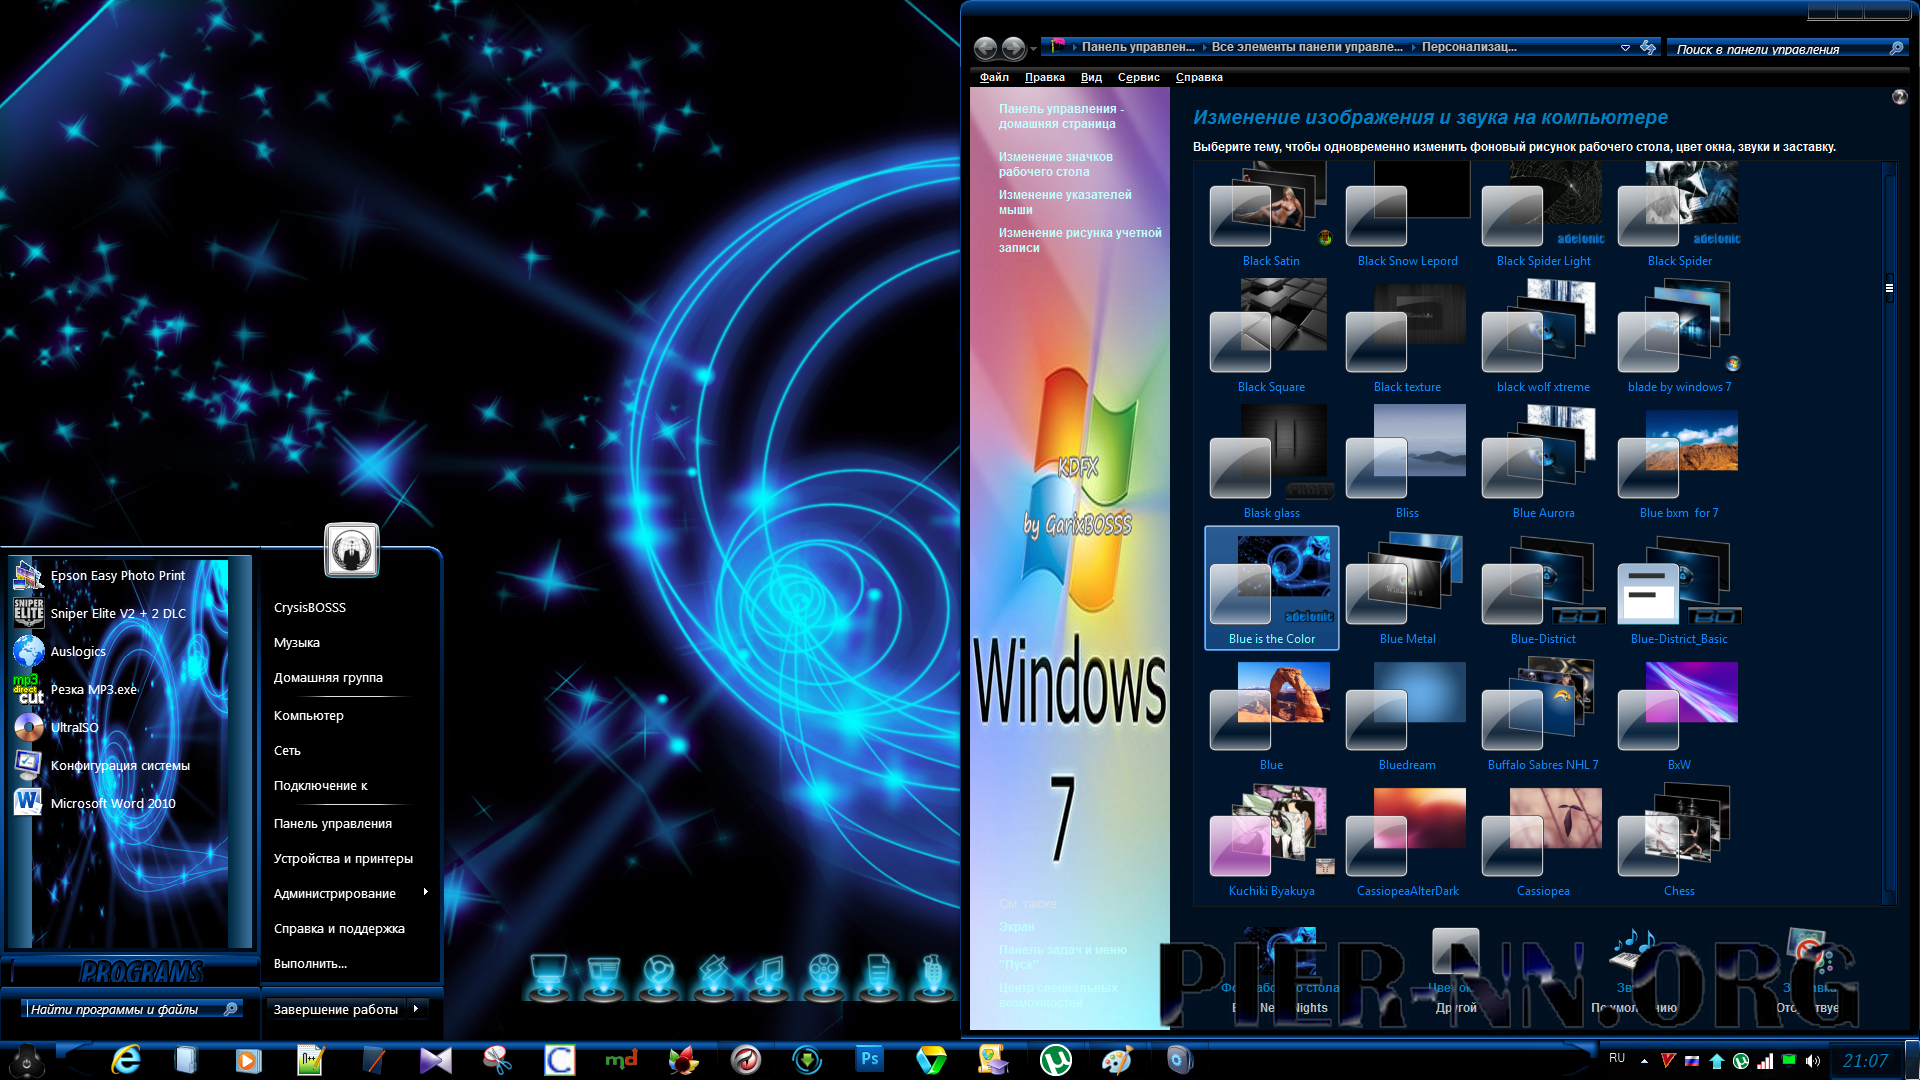Select the Blue-District theme

tap(1543, 590)
